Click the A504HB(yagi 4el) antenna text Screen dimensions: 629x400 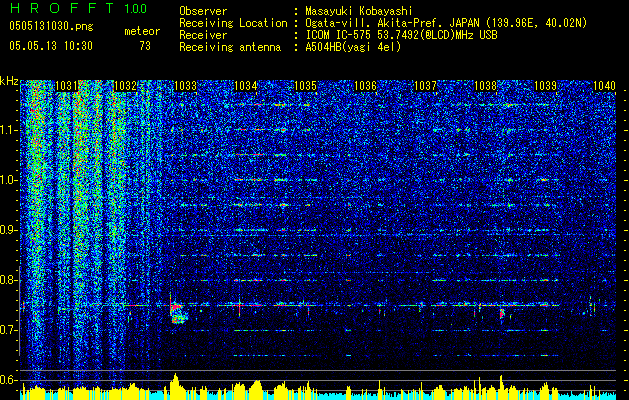pos(353,47)
